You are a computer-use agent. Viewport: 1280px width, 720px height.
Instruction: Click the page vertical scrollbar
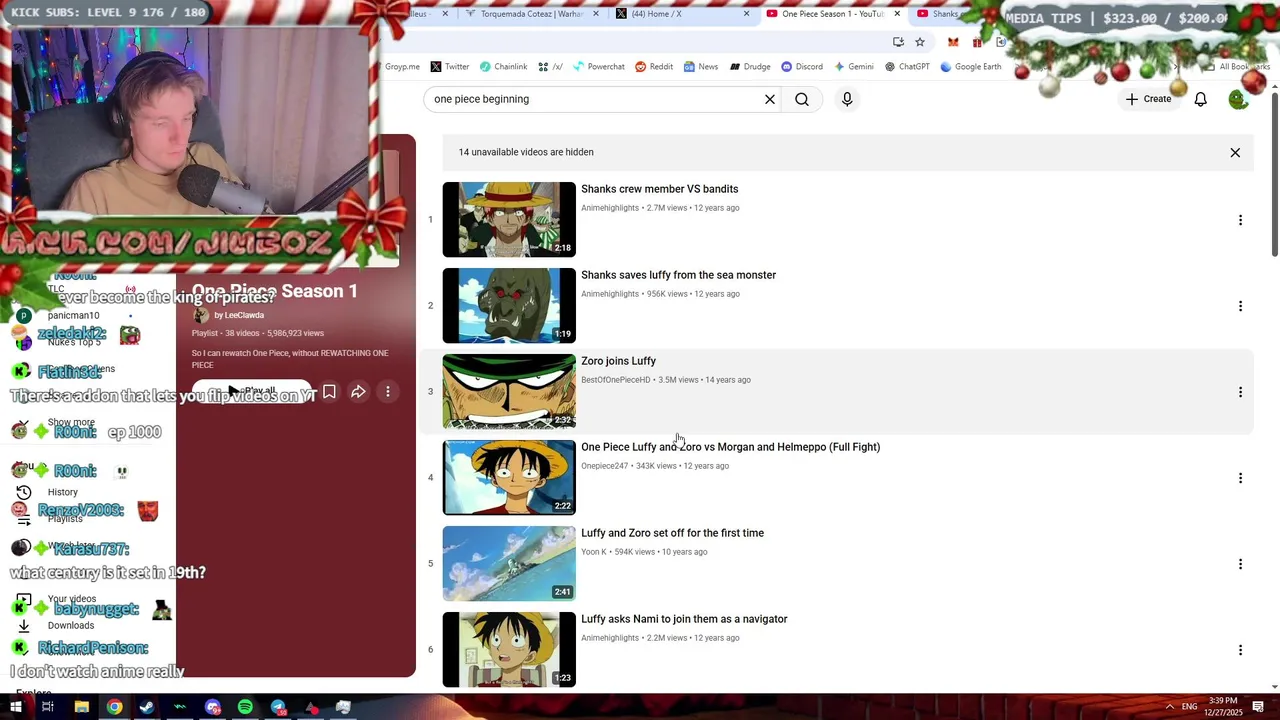pos(1274,175)
